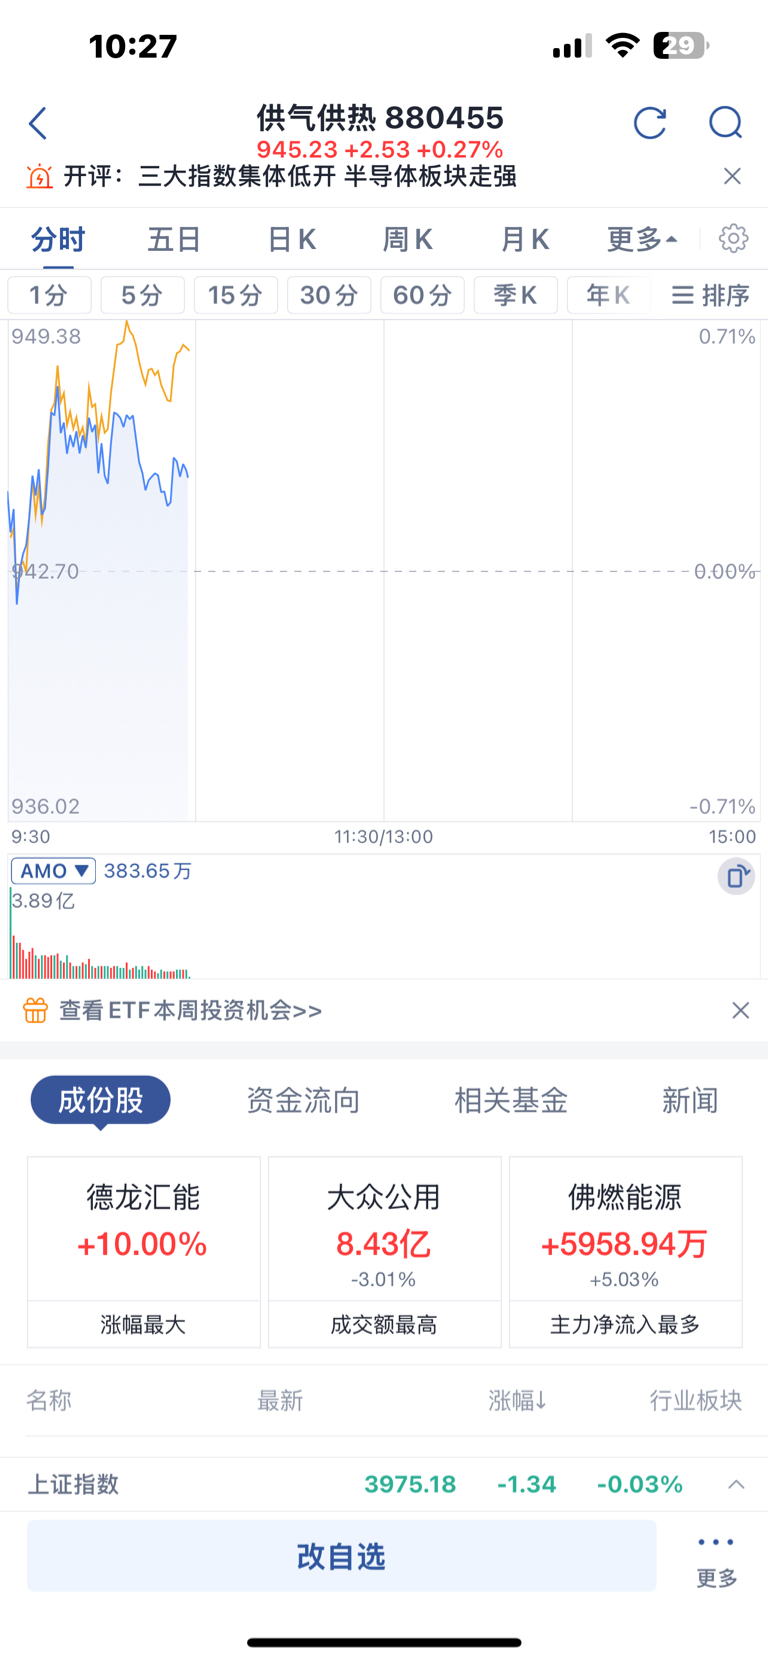The width and height of the screenshot is (768, 1662).
Task: Expand the 上证指数 bar chevron
Action: click(736, 1484)
